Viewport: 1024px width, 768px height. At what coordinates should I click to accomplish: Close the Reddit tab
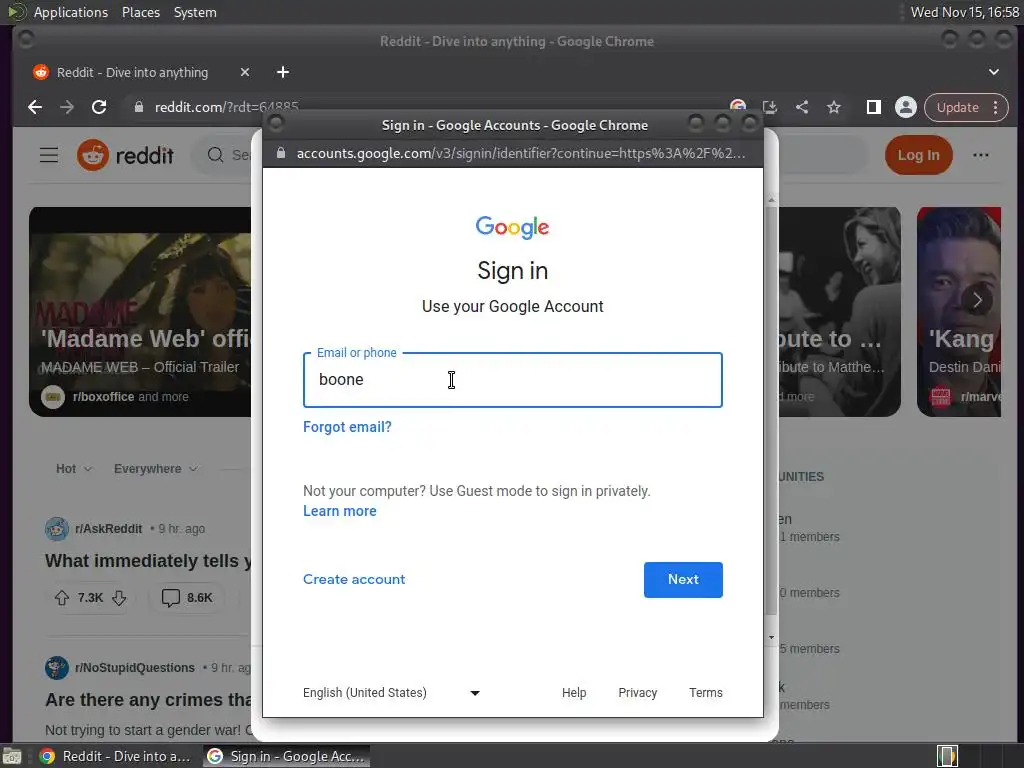[245, 72]
